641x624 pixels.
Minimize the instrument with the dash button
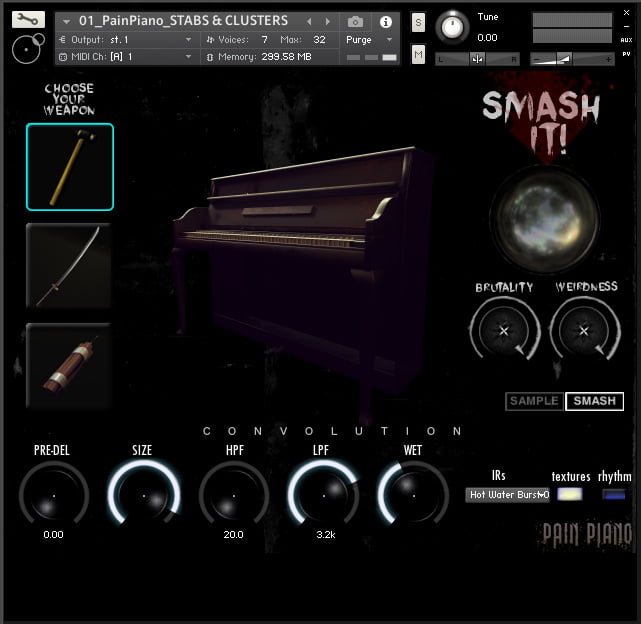coord(626,27)
